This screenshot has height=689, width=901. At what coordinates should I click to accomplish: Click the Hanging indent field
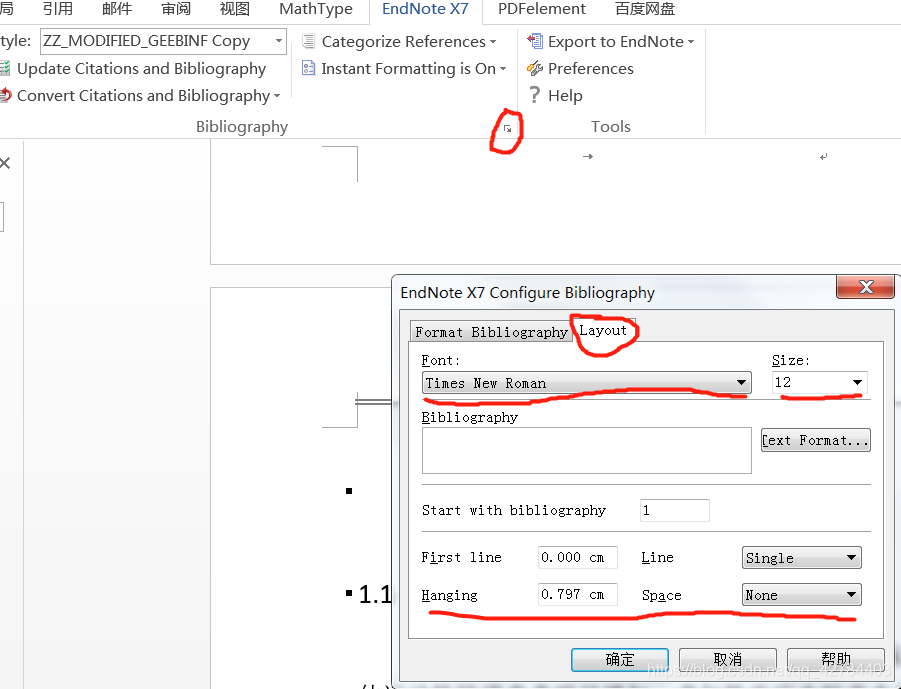pyautogui.click(x=577, y=594)
